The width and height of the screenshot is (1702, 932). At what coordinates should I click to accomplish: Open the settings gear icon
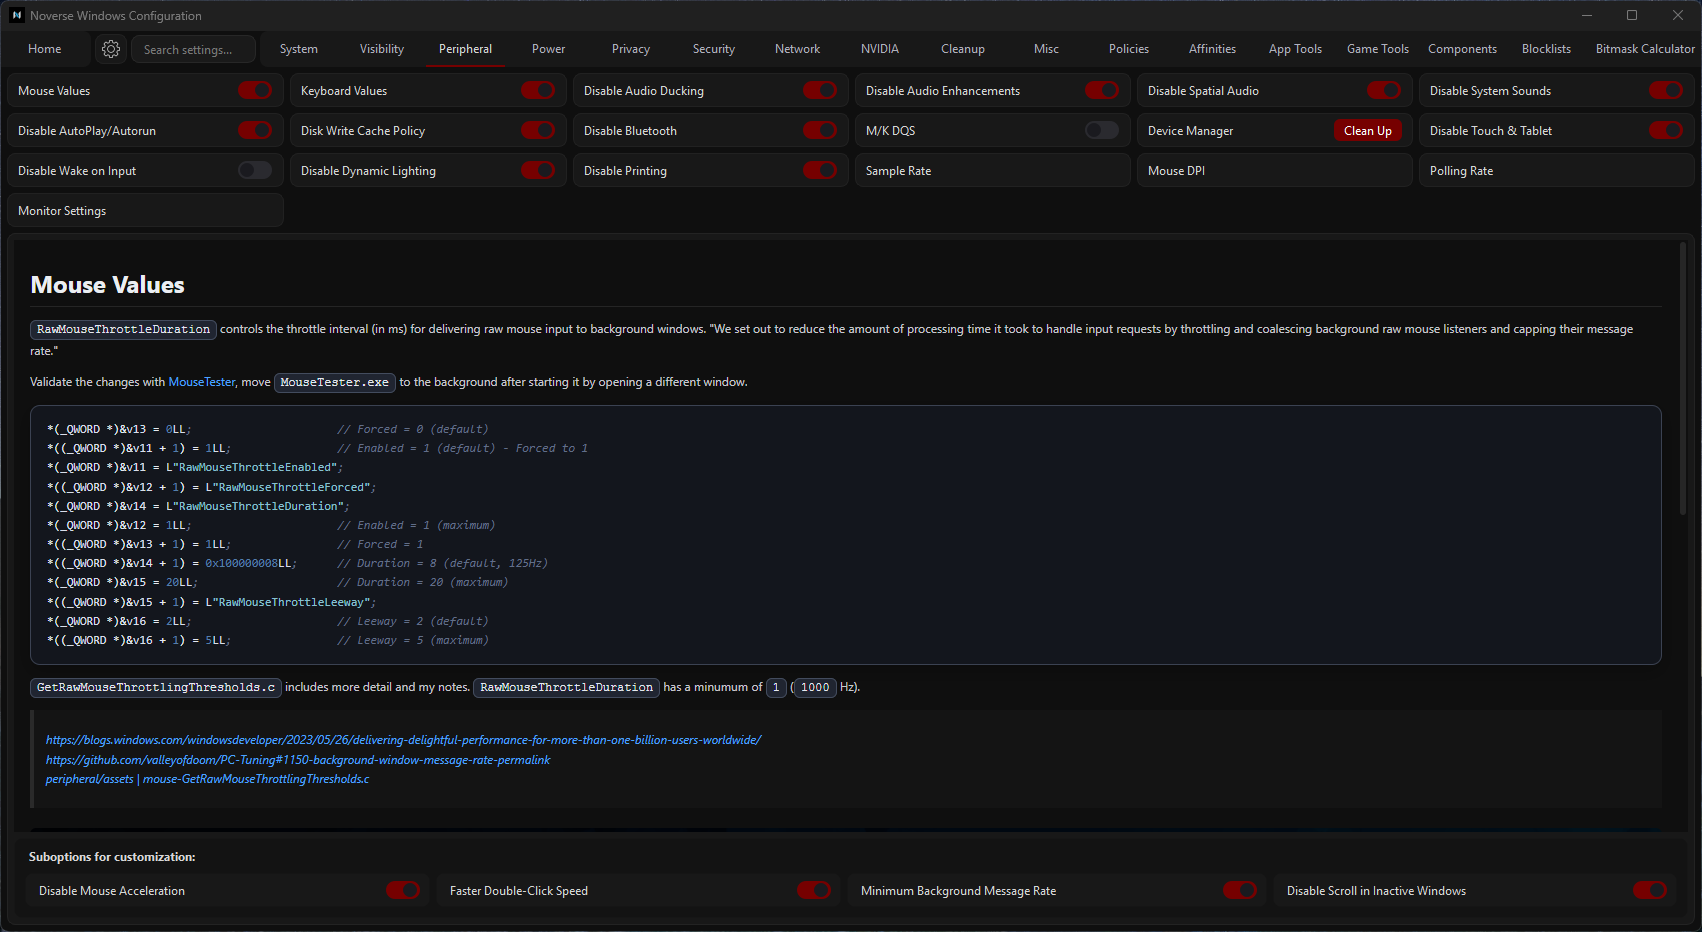[111, 49]
